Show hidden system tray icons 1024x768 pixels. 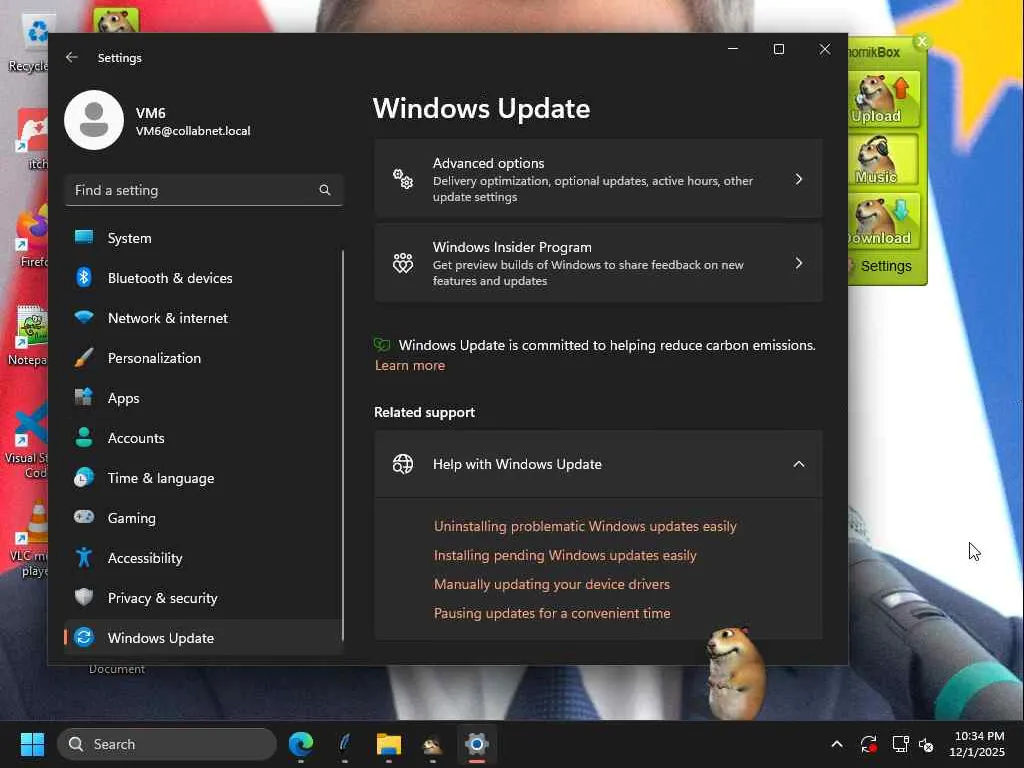(837, 744)
